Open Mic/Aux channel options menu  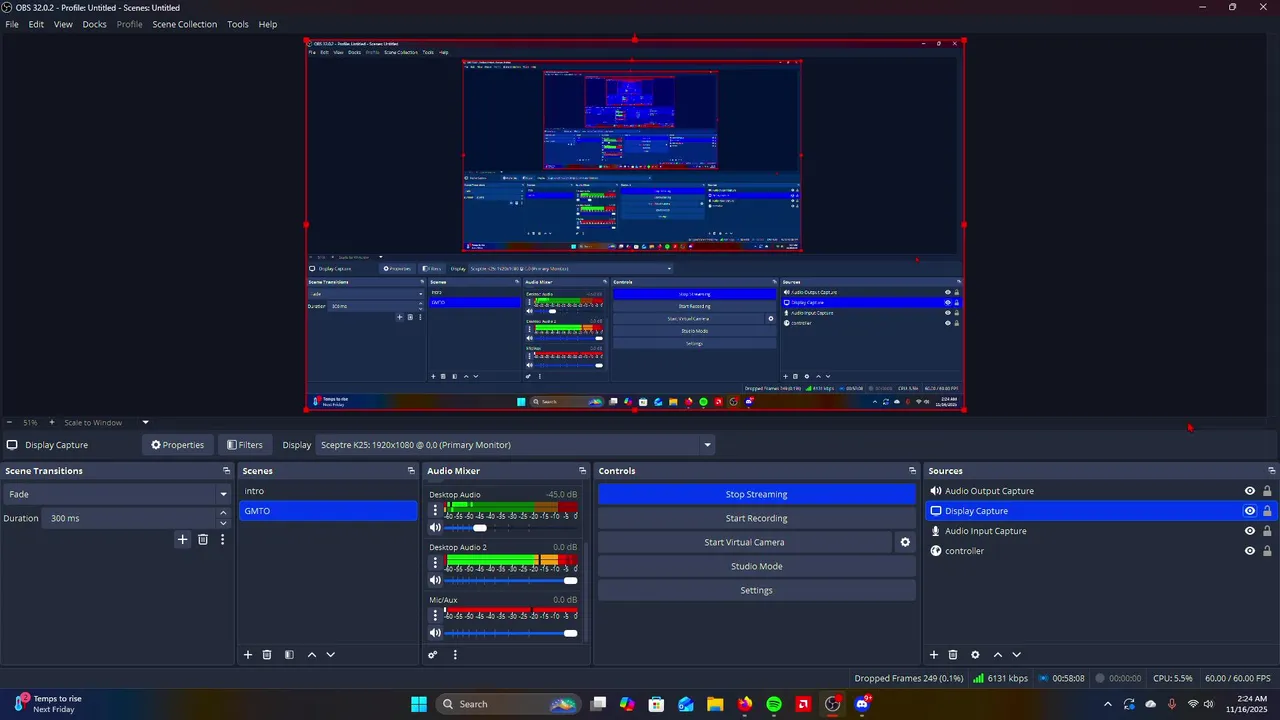tap(435, 615)
